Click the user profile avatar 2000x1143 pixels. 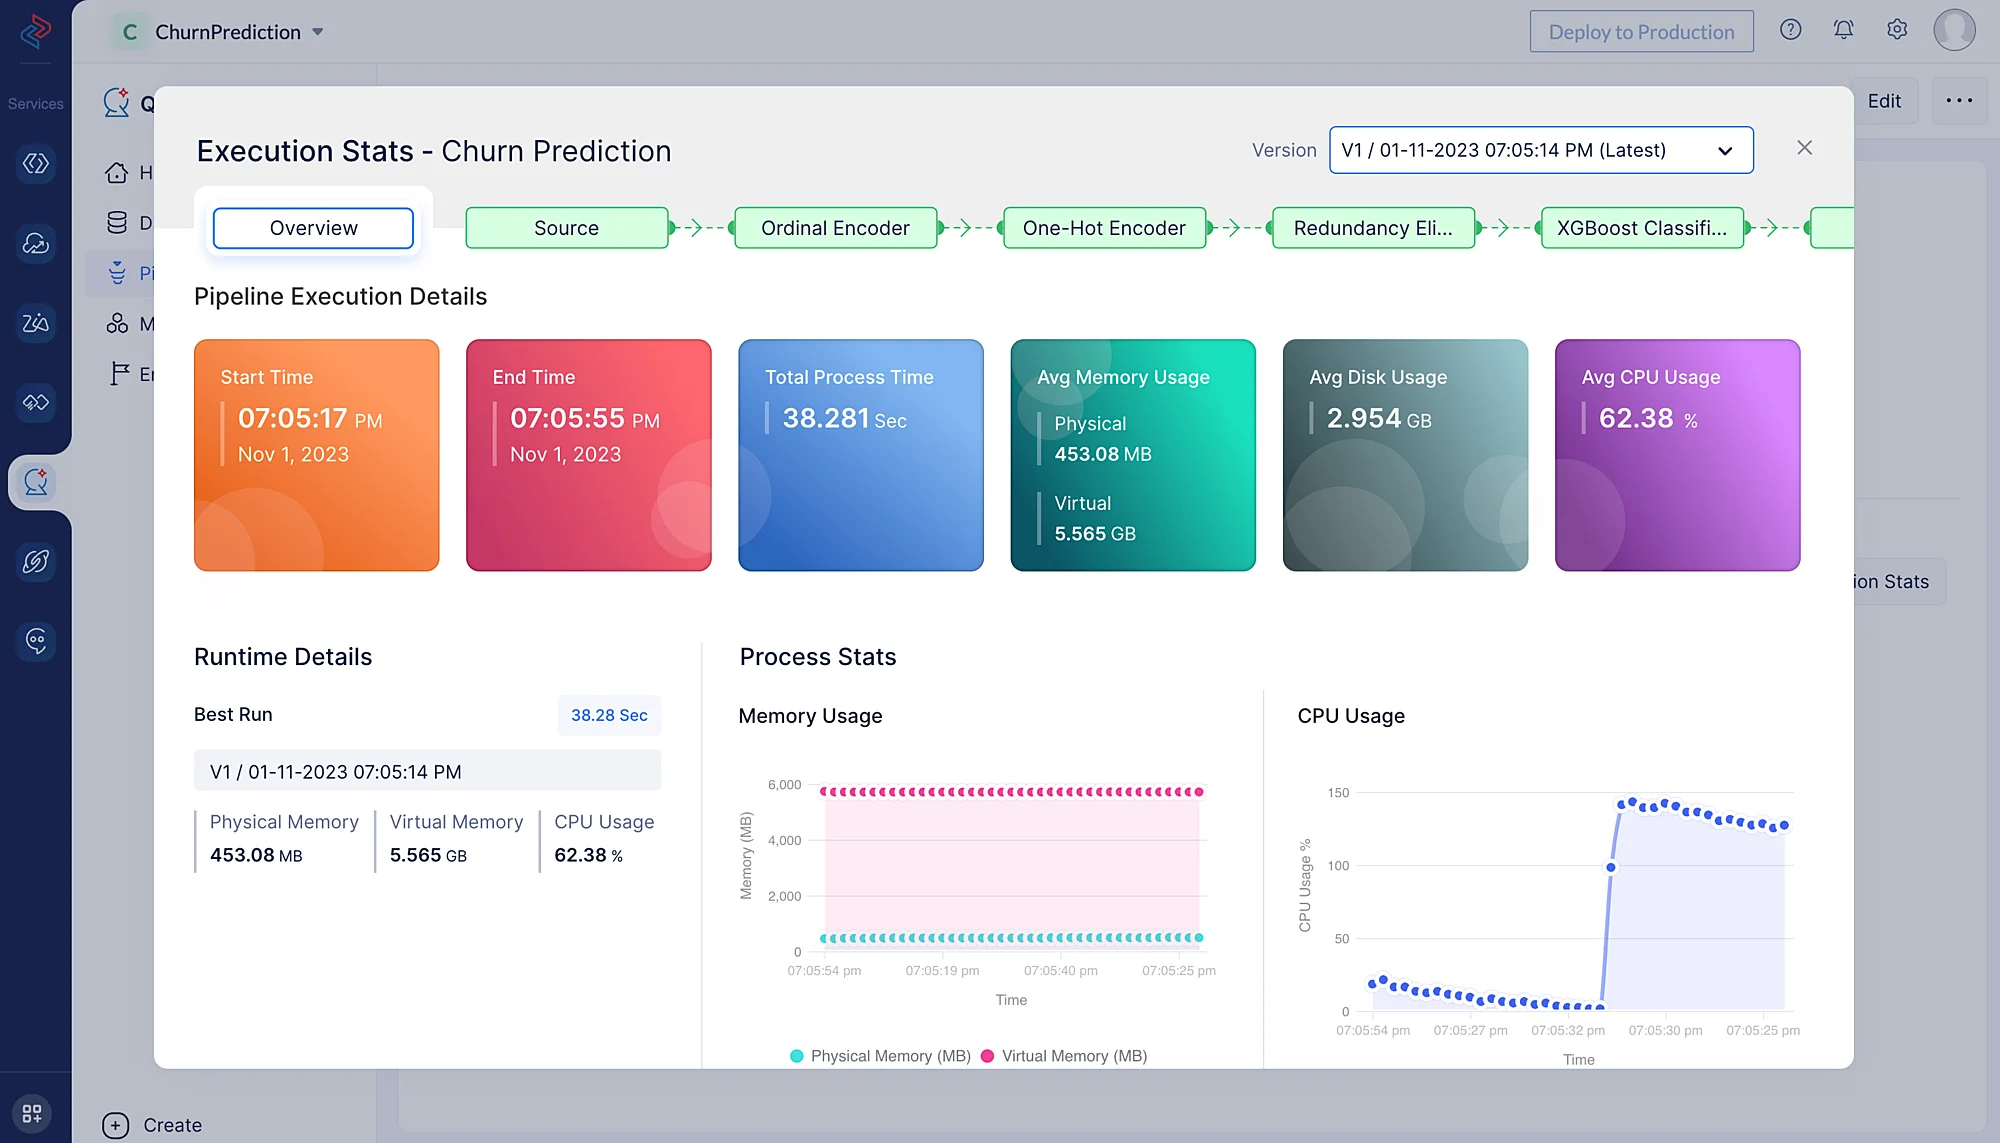tap(1954, 30)
